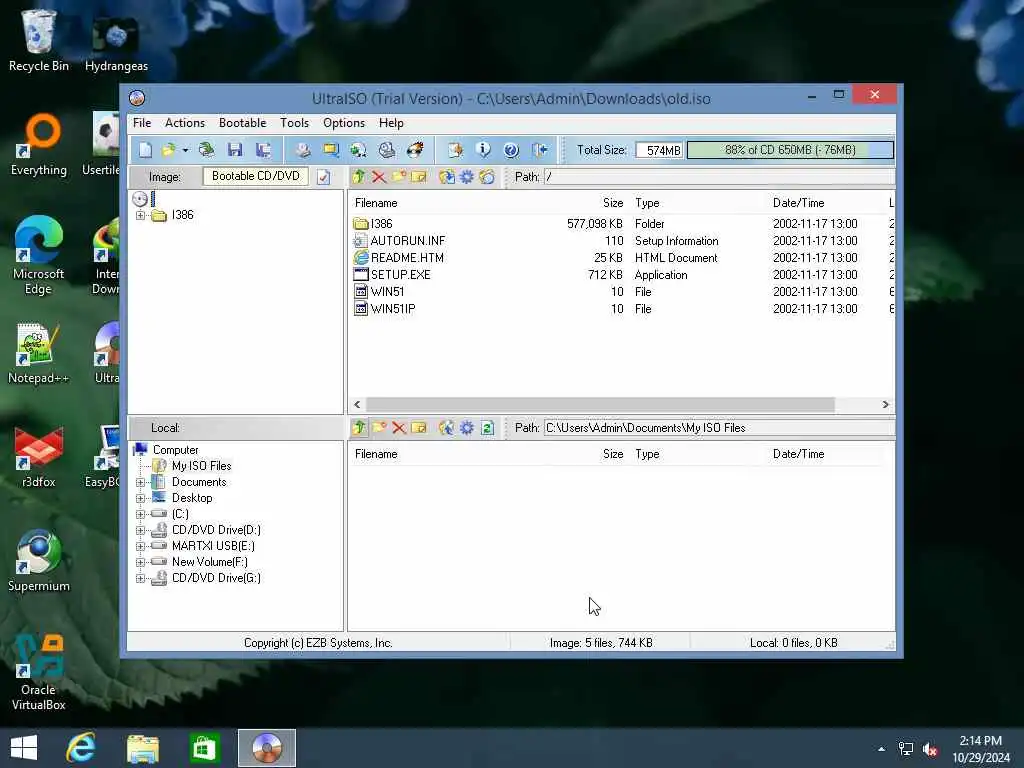Expand the CD/DVD Drive(G:) tree node
Viewport: 1024px width, 768px height.
click(x=140, y=578)
